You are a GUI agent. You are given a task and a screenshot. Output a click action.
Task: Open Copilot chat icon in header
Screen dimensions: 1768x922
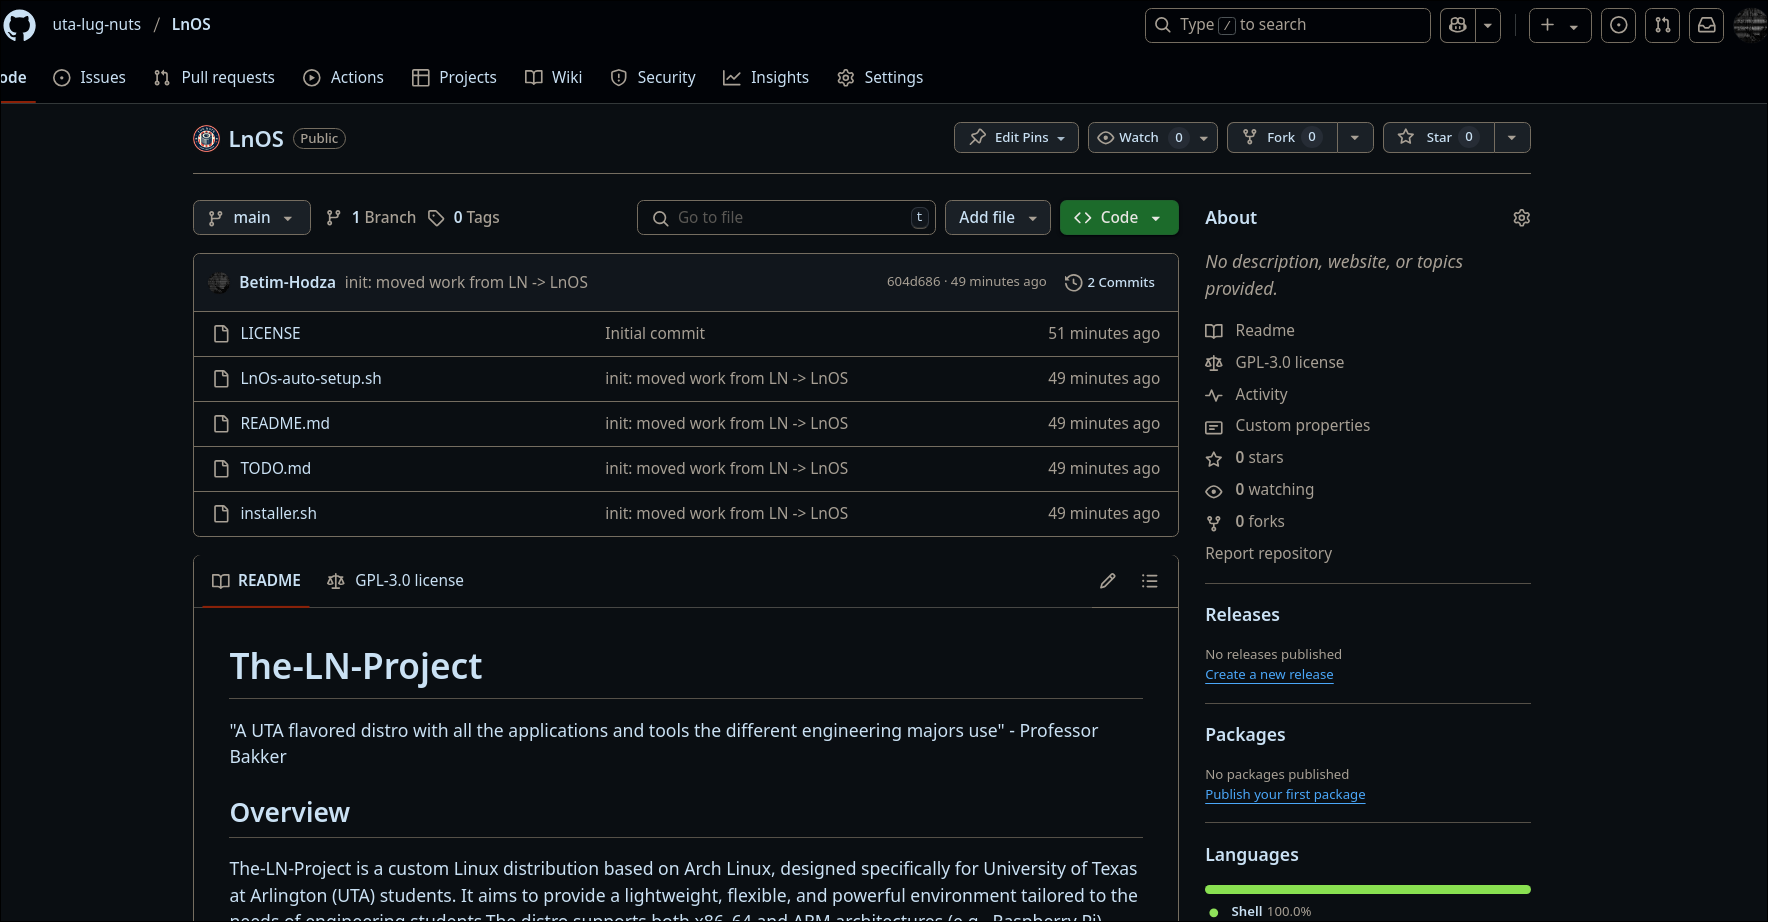tap(1457, 25)
